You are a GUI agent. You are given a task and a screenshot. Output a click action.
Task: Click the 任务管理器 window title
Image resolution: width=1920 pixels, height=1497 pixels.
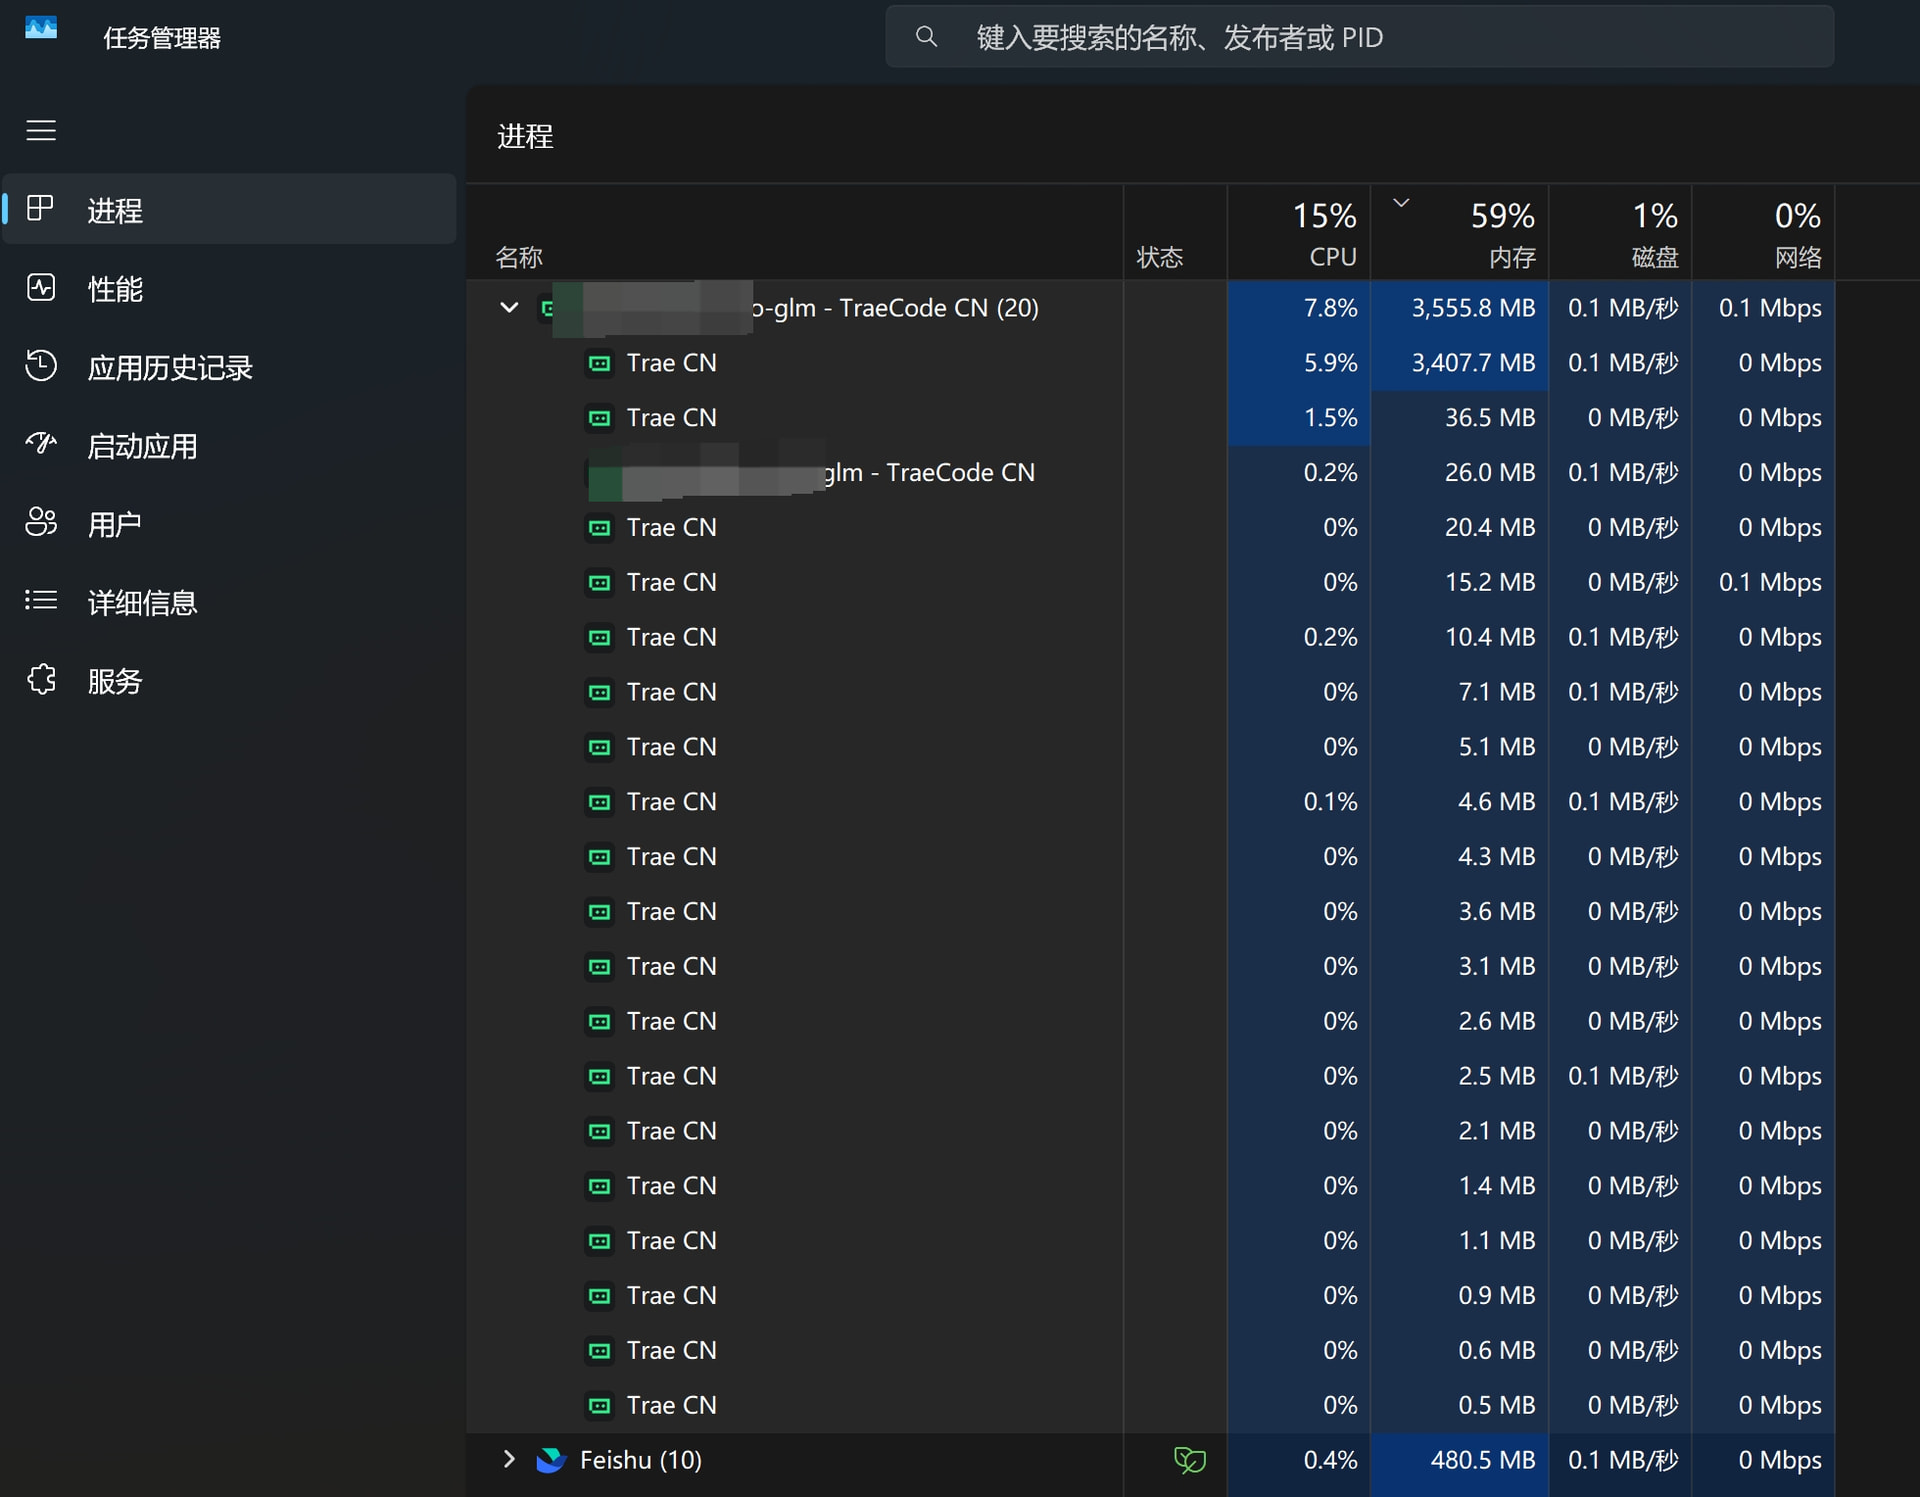coord(162,38)
